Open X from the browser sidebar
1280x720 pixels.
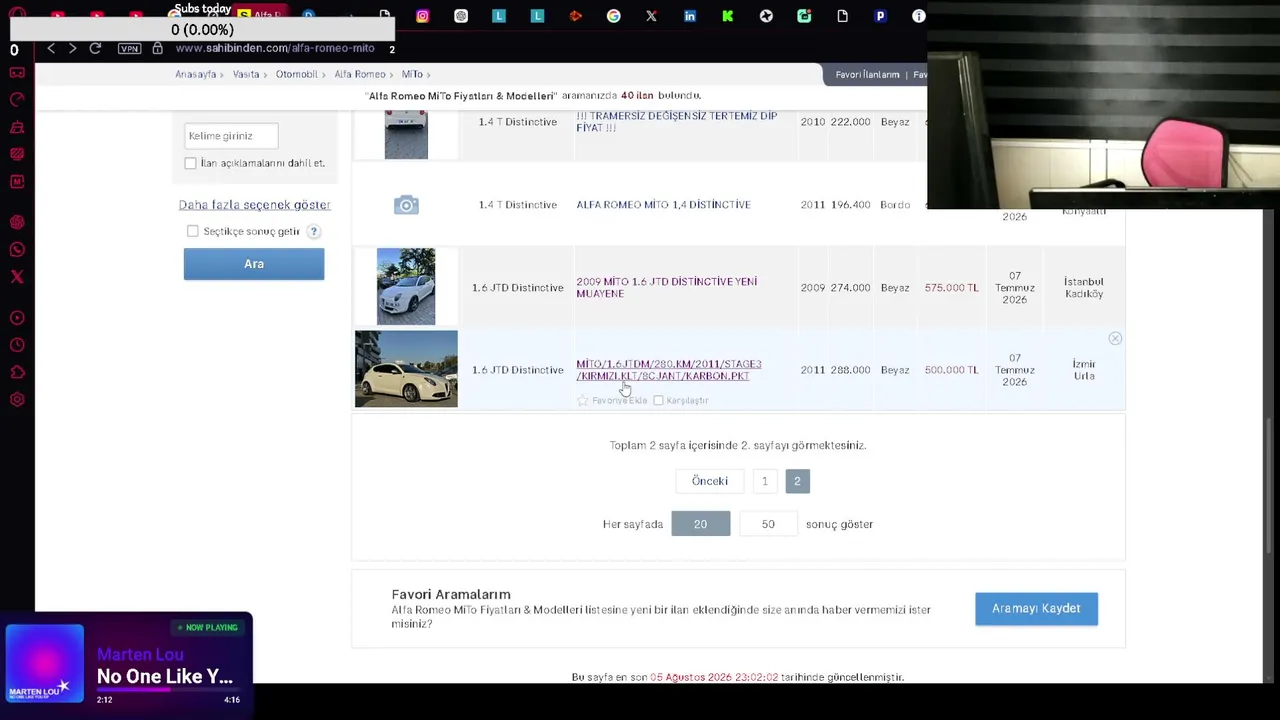point(17,277)
